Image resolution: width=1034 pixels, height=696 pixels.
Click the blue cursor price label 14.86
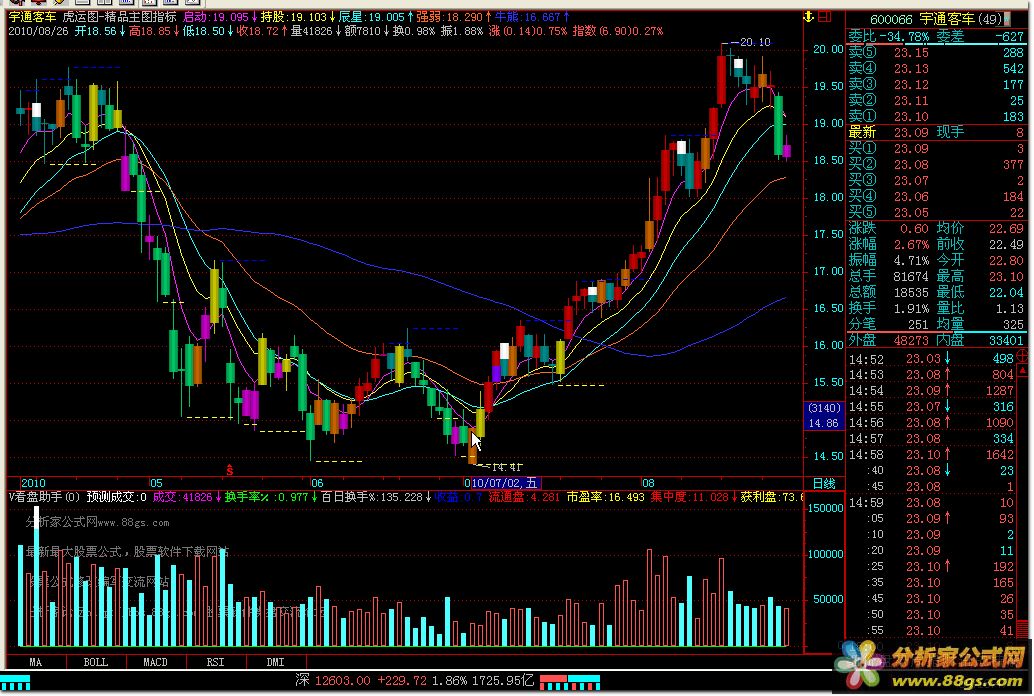(824, 424)
